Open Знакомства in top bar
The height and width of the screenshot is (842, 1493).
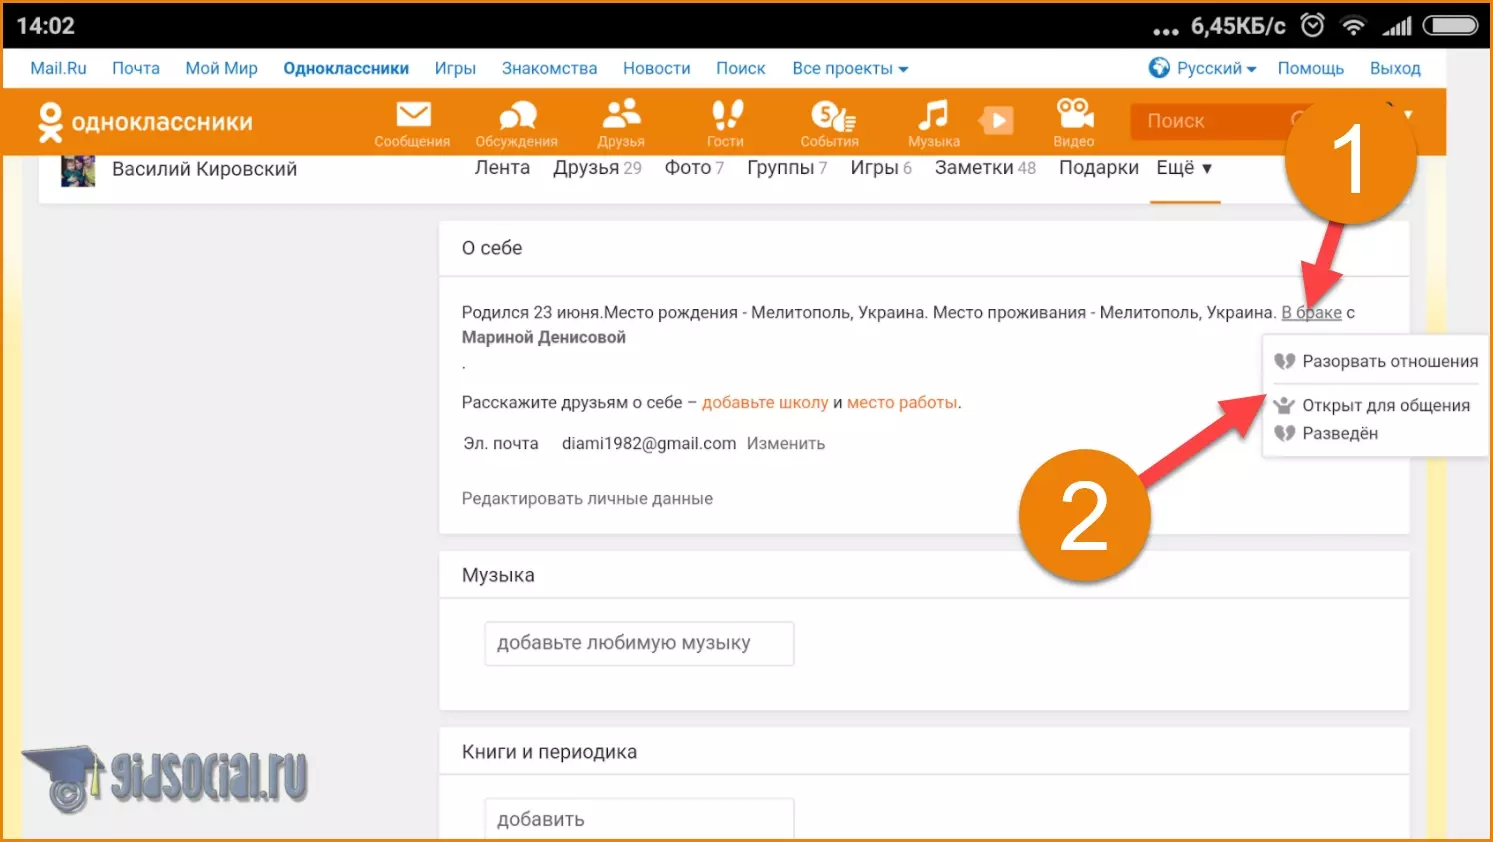pyautogui.click(x=549, y=68)
